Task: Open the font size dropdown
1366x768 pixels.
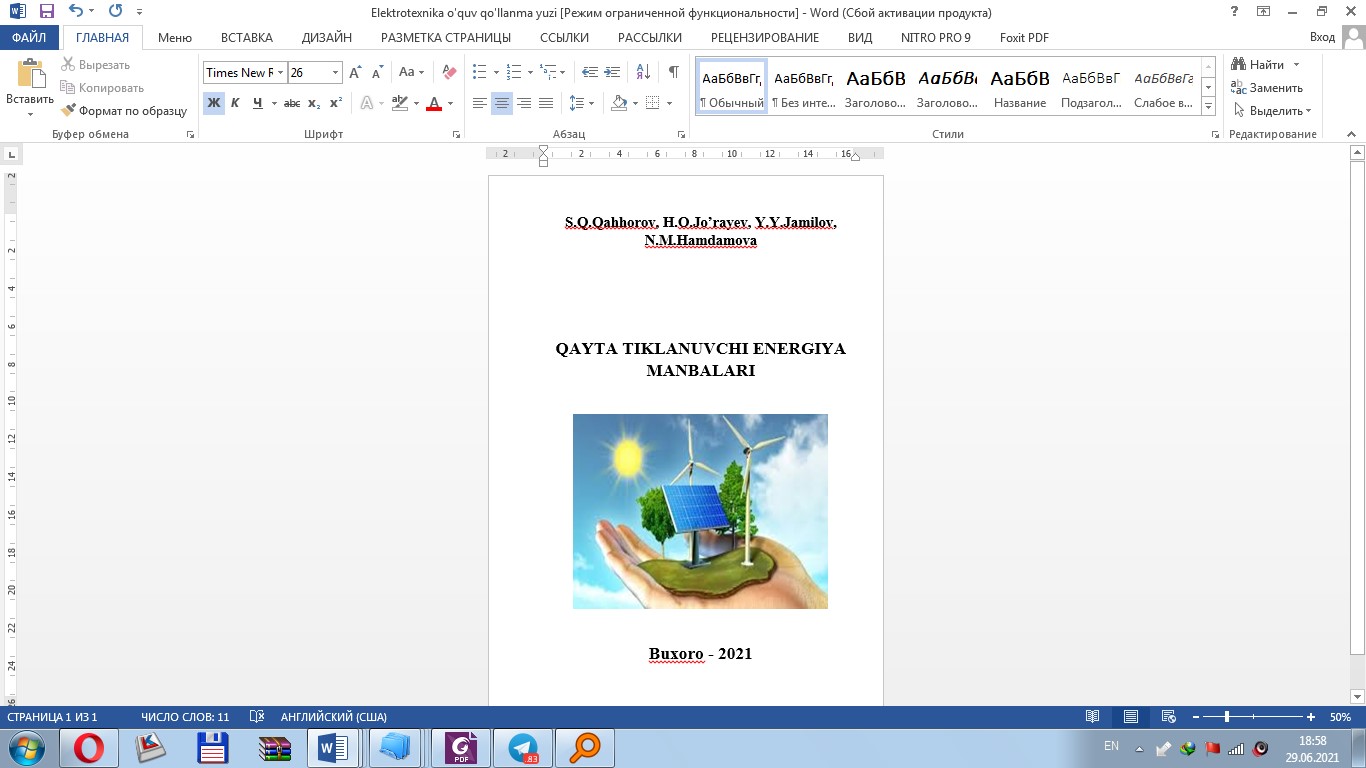Action: tap(335, 73)
